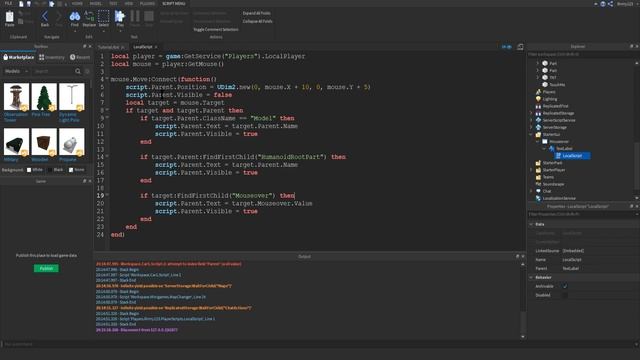The height and width of the screenshot is (360, 640).
Task: Click the StarterPack icon in Explorer
Action: 538,163
